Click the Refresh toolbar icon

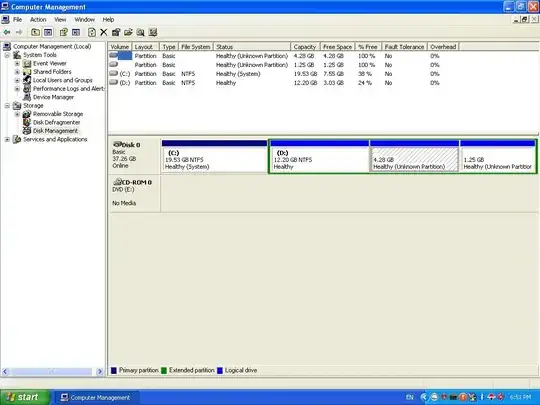tap(92, 32)
